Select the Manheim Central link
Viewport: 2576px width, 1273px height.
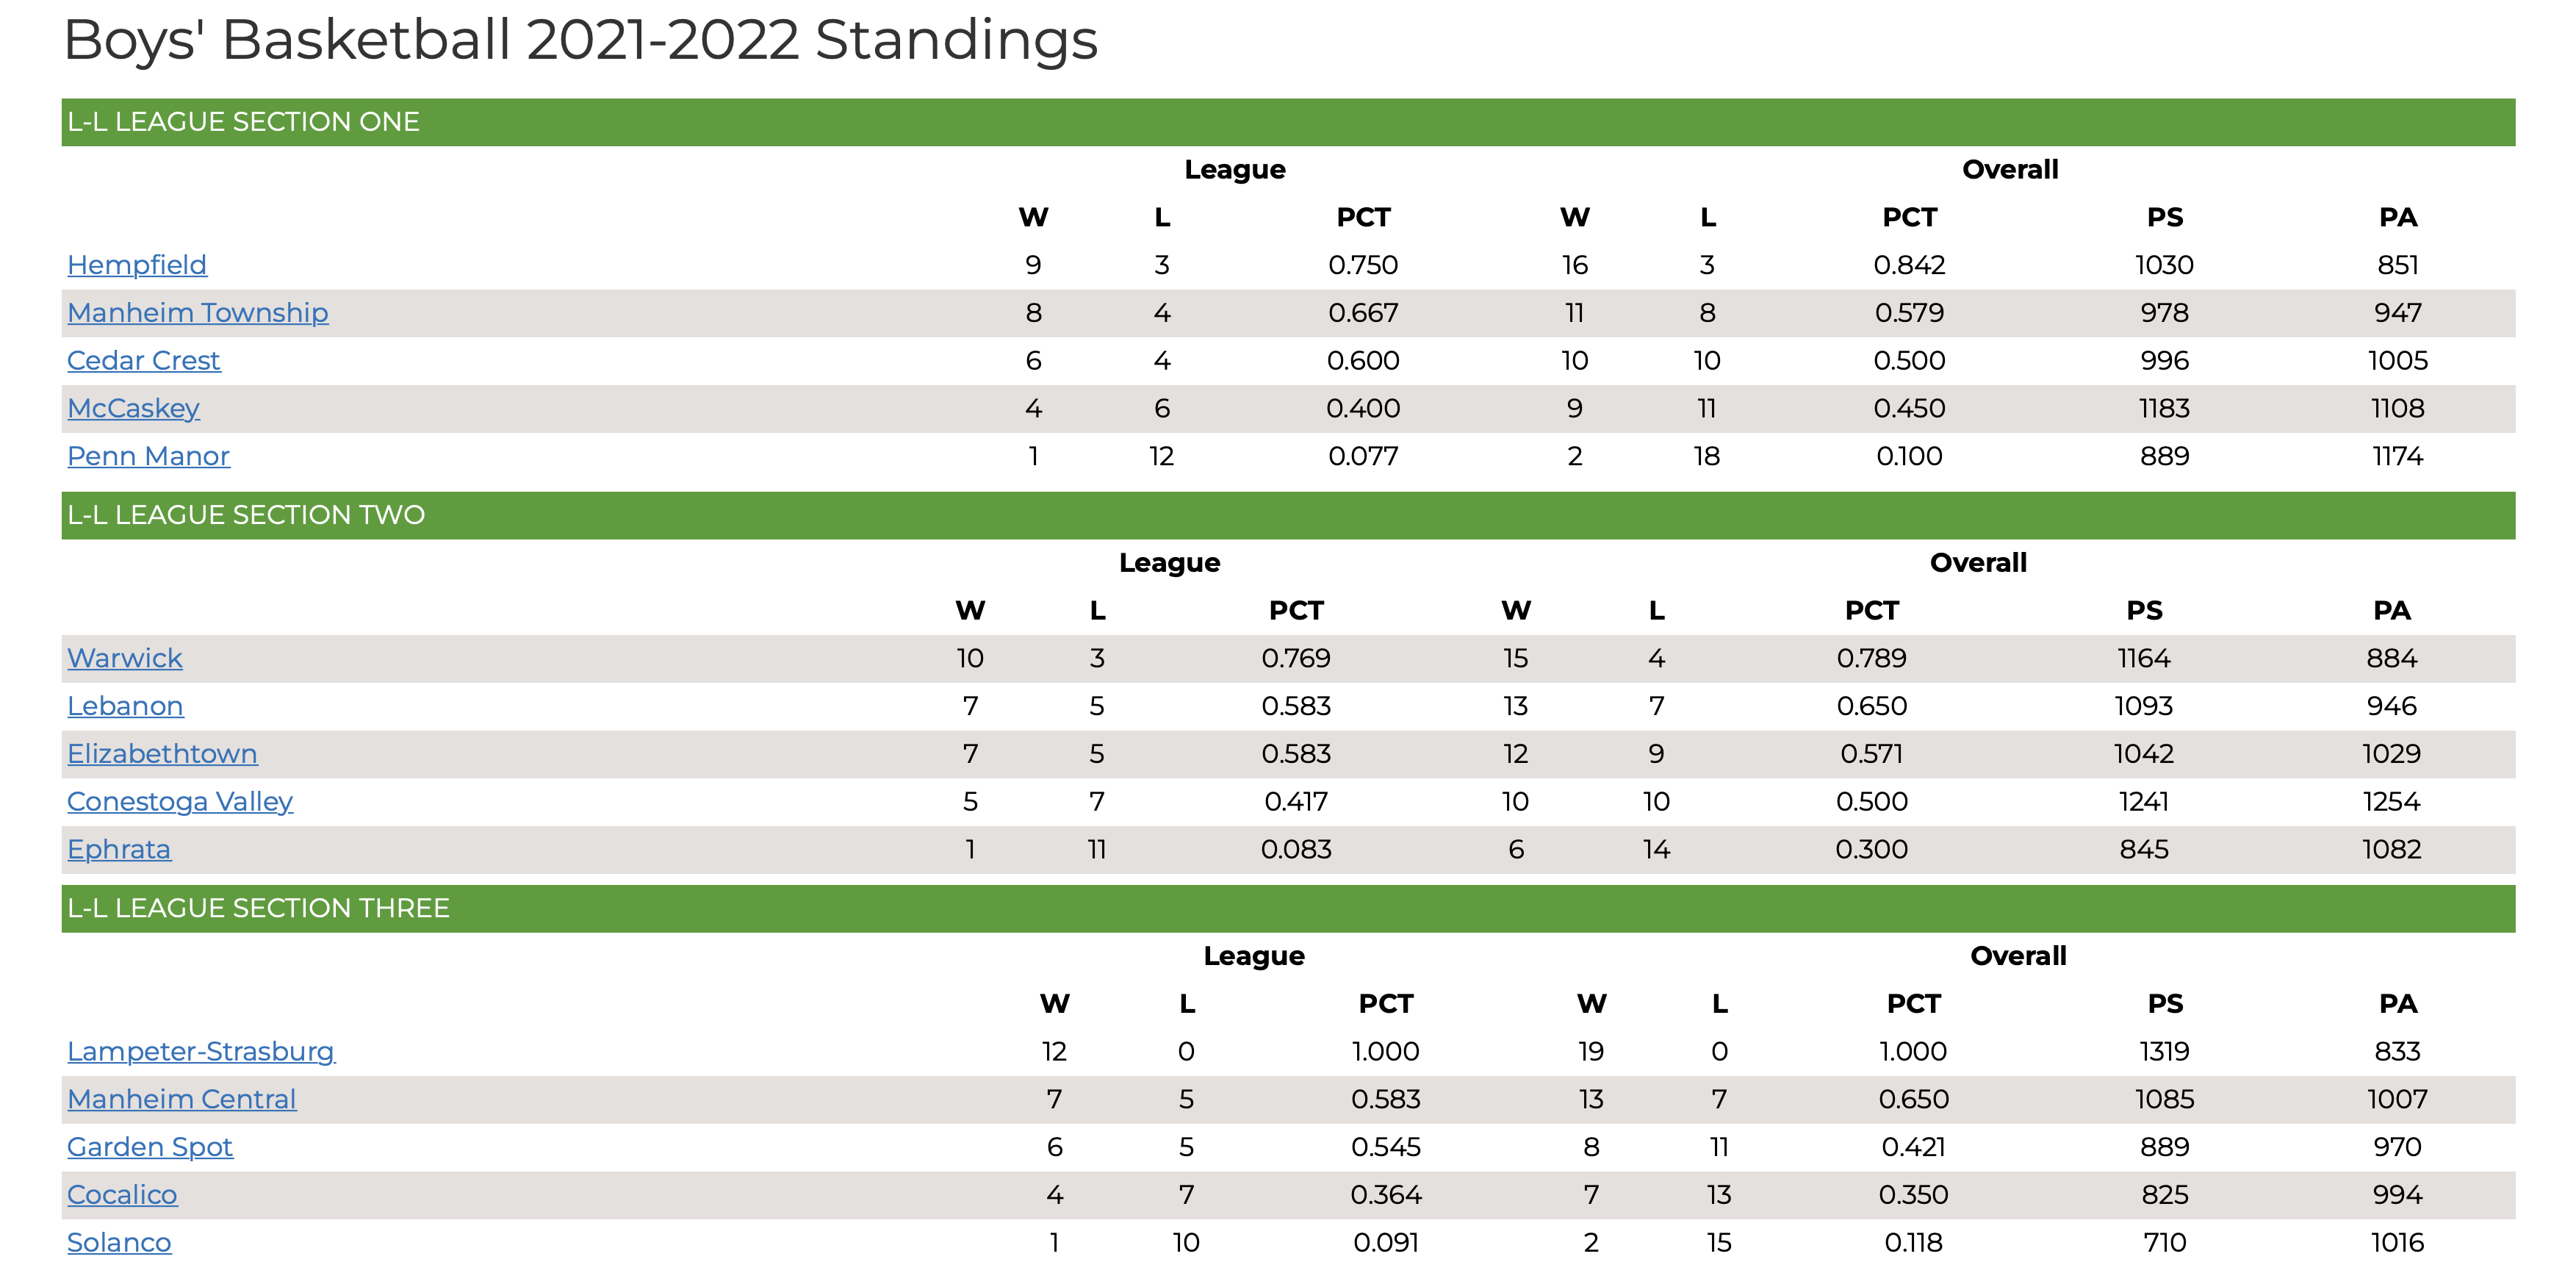coord(181,1099)
